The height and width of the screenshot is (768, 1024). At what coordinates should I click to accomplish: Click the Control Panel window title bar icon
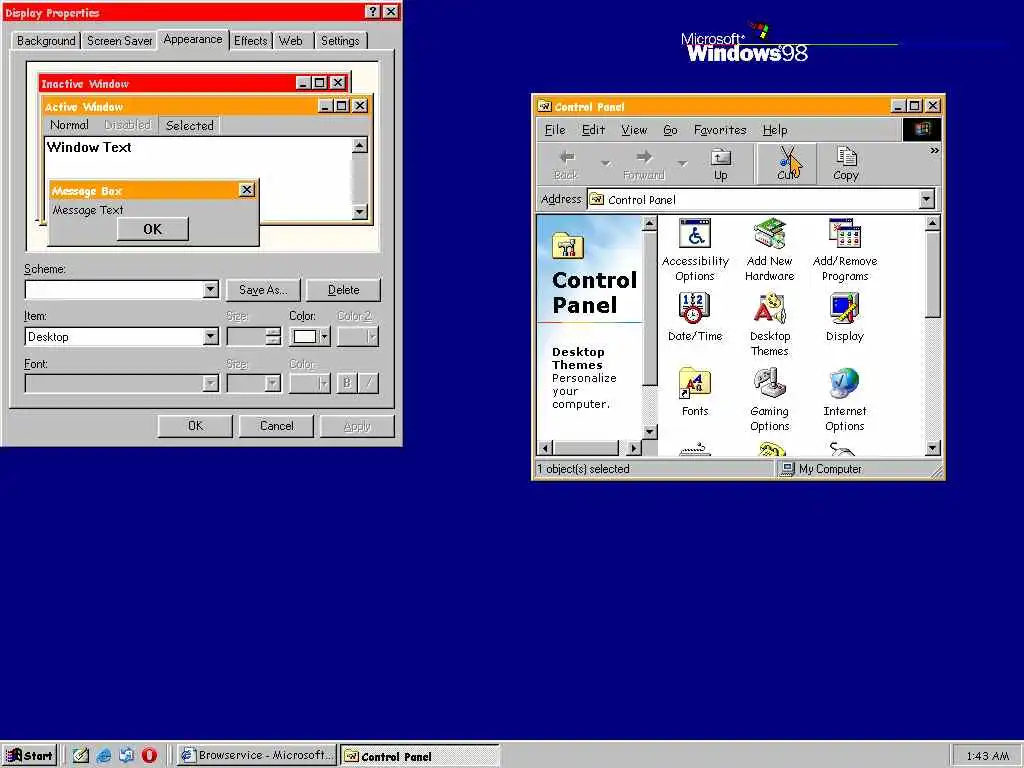point(544,106)
